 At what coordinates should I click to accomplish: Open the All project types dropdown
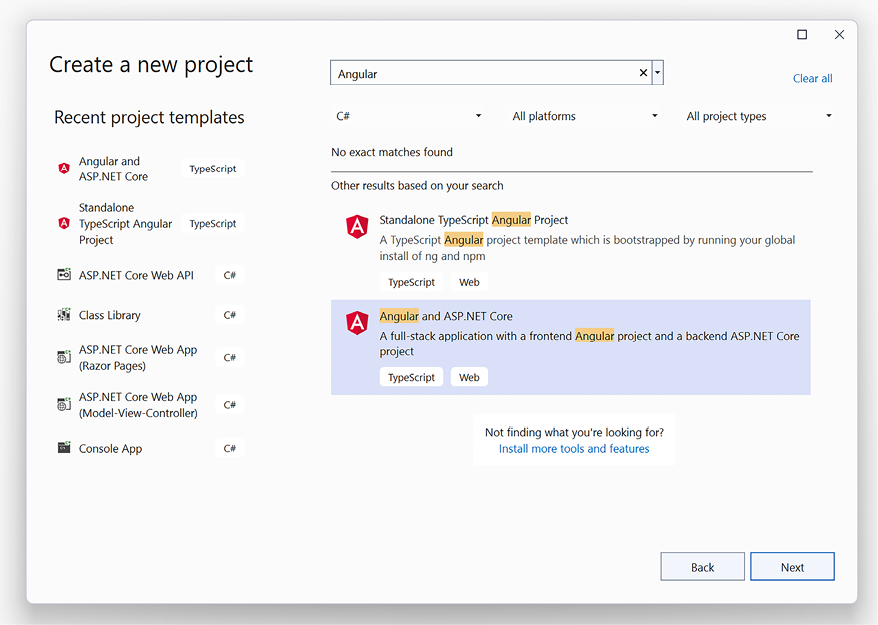pyautogui.click(x=759, y=116)
